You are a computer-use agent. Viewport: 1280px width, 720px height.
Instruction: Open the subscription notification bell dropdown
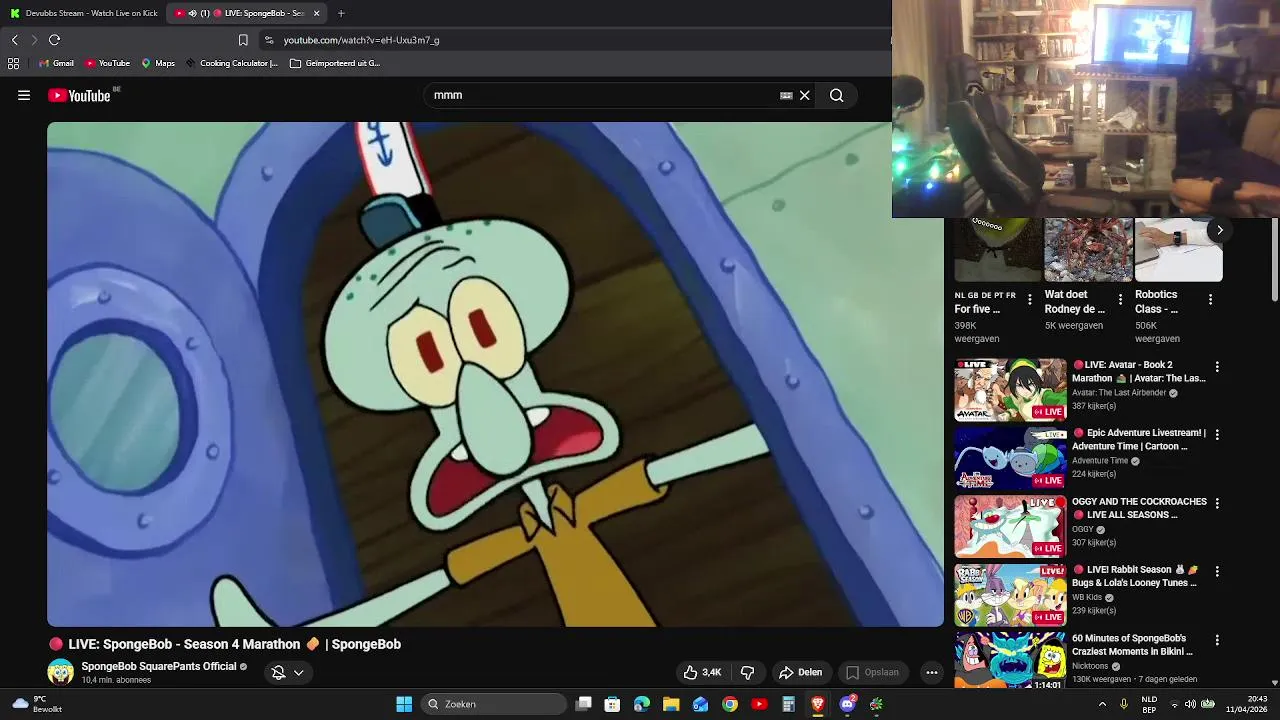click(287, 673)
